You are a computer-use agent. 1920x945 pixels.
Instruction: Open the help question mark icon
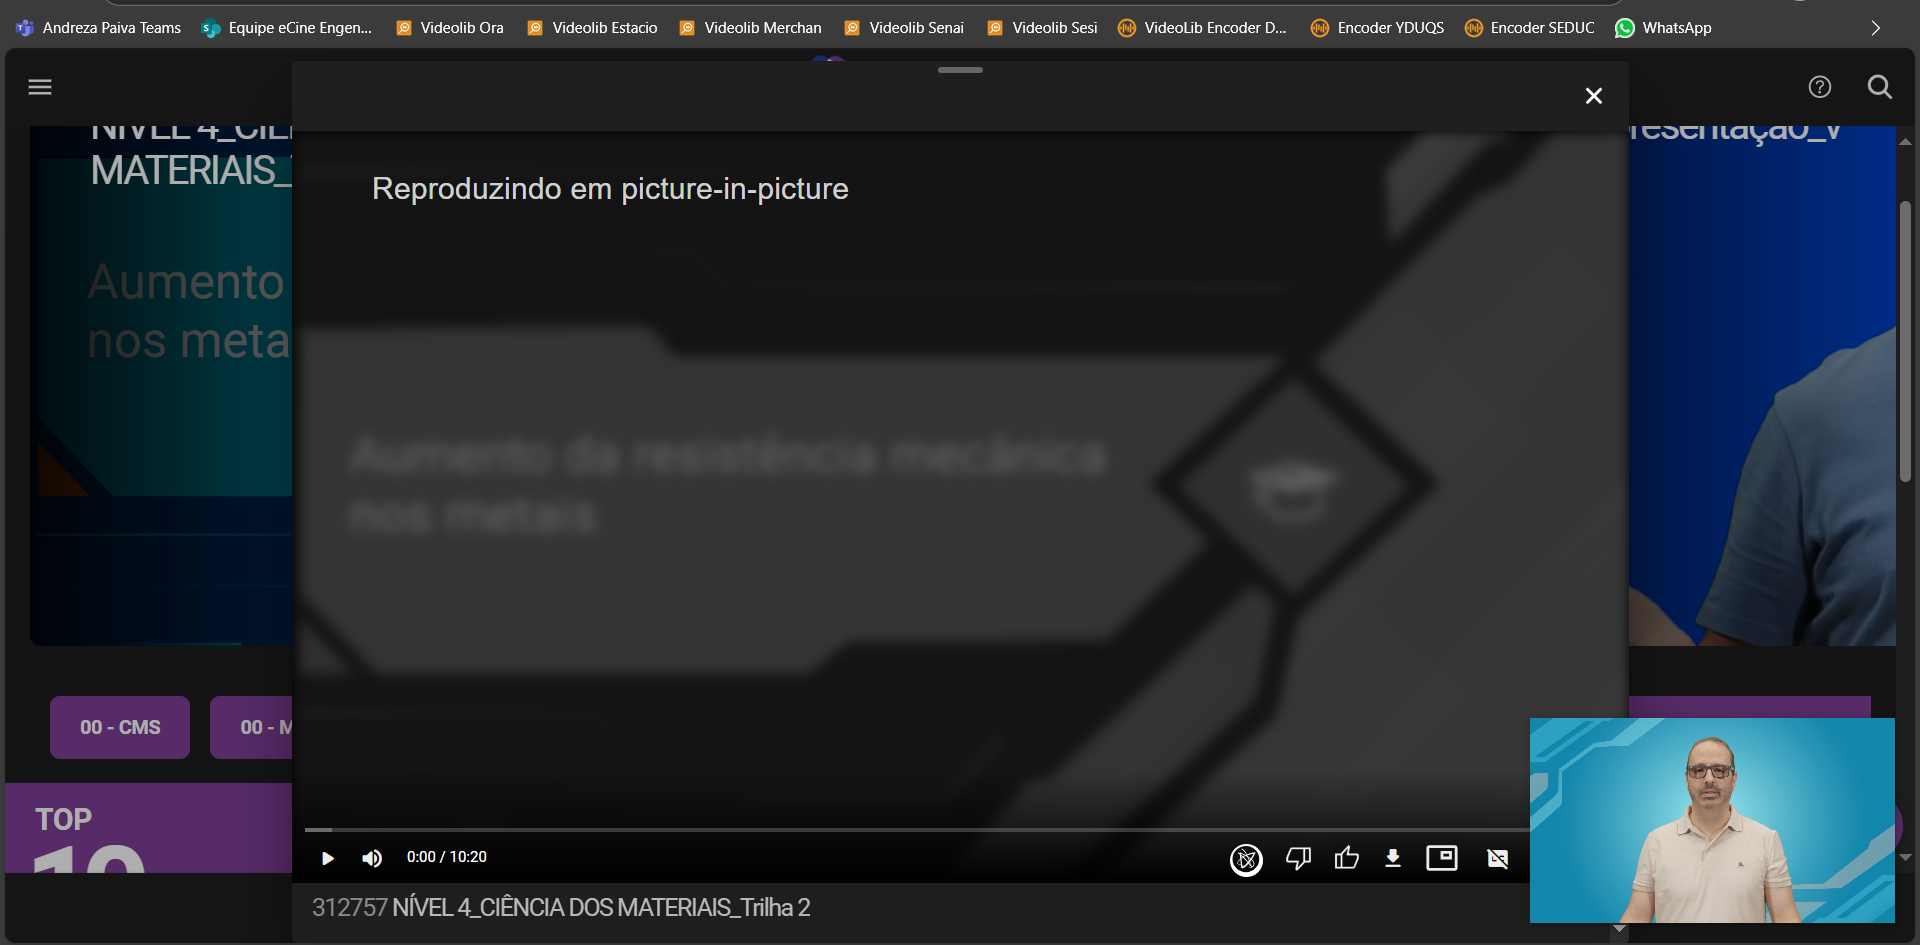coord(1819,87)
